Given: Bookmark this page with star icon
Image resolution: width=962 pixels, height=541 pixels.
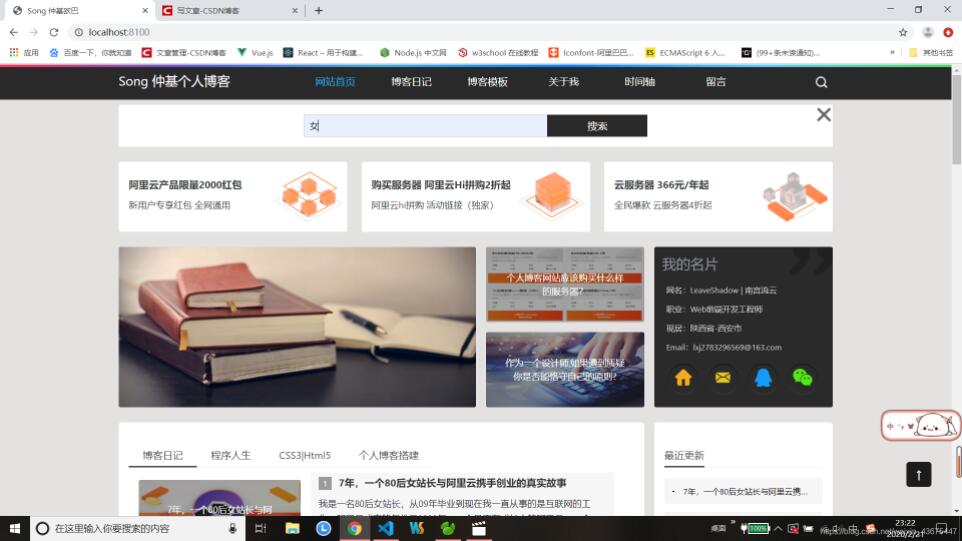Looking at the screenshot, I should 902,32.
